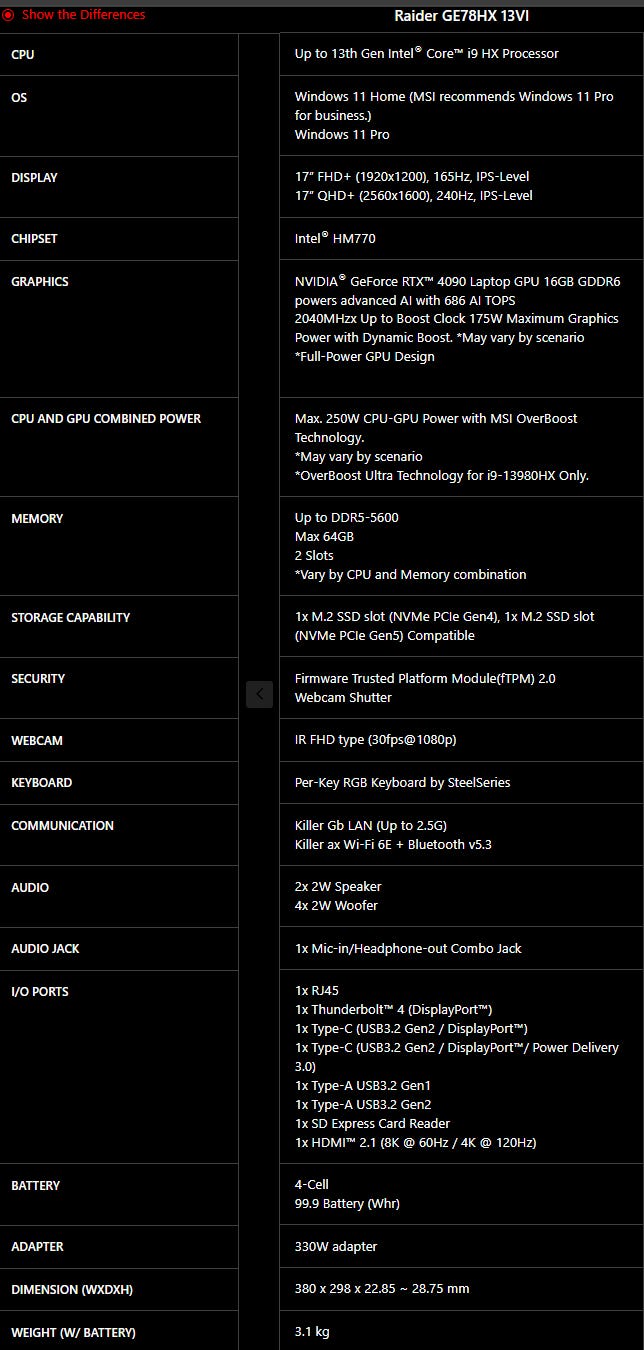
Task: Select the DISPLAY spec row label
Action: pos(34,178)
